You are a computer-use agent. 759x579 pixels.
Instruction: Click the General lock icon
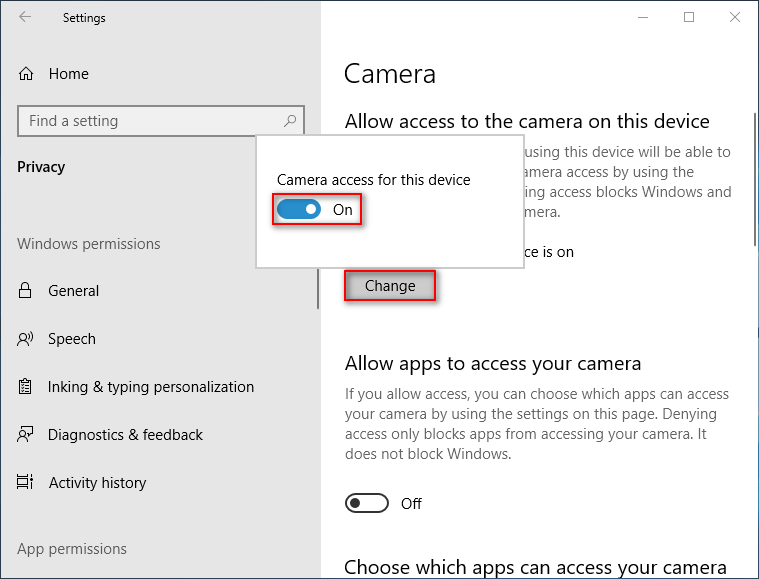[x=25, y=290]
